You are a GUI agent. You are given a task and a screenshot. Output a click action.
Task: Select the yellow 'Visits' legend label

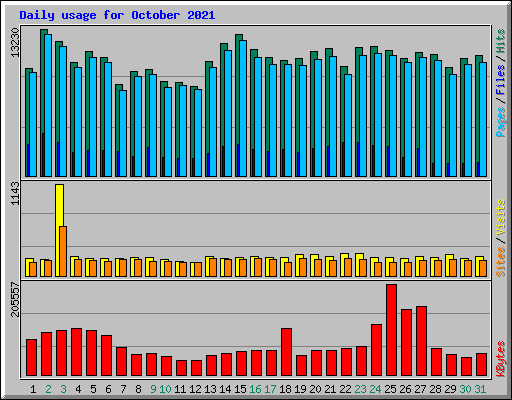(x=501, y=217)
